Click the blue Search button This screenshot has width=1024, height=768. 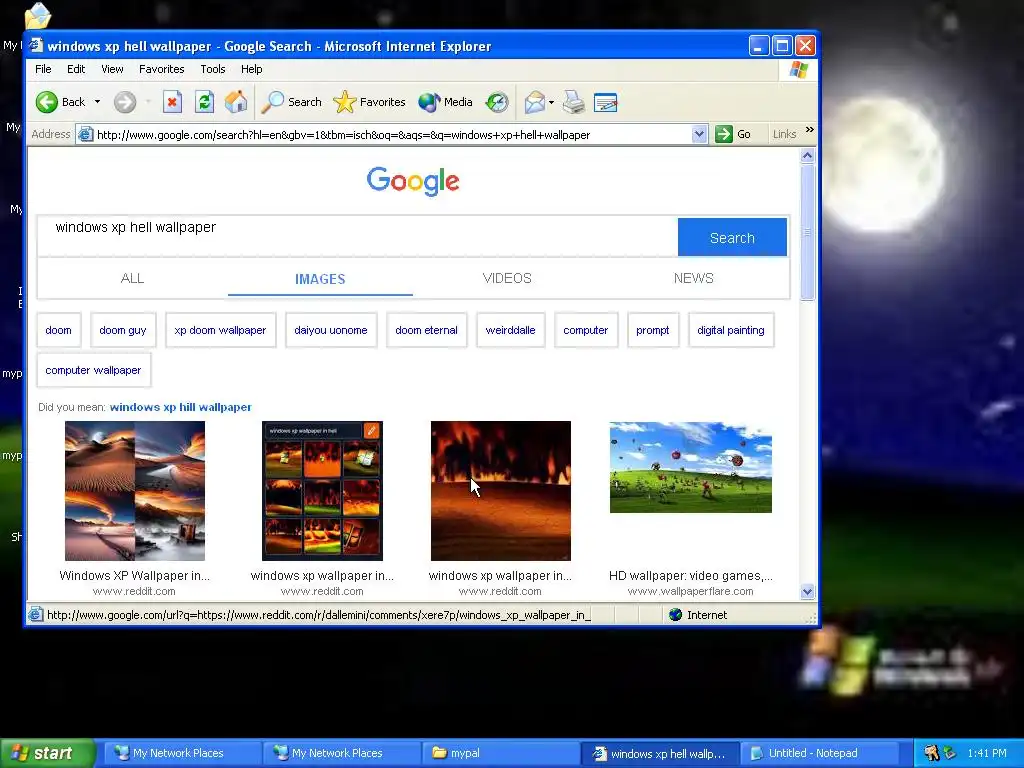coord(732,237)
